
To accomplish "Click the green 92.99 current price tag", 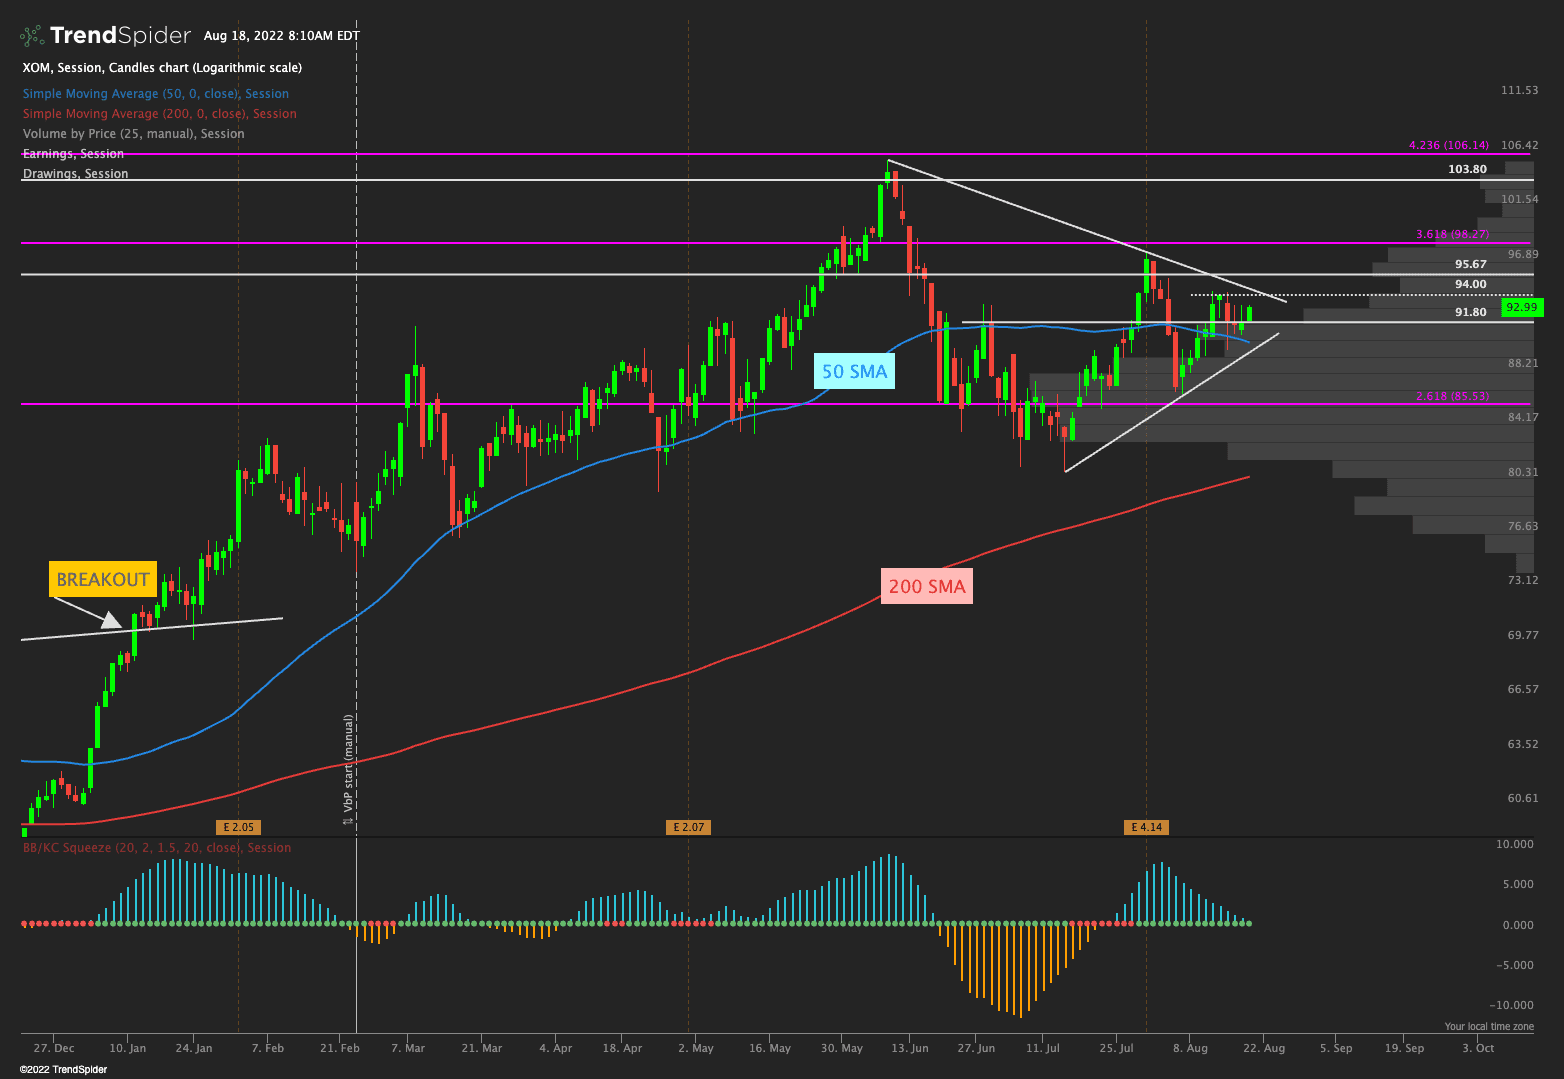I will (1522, 308).
